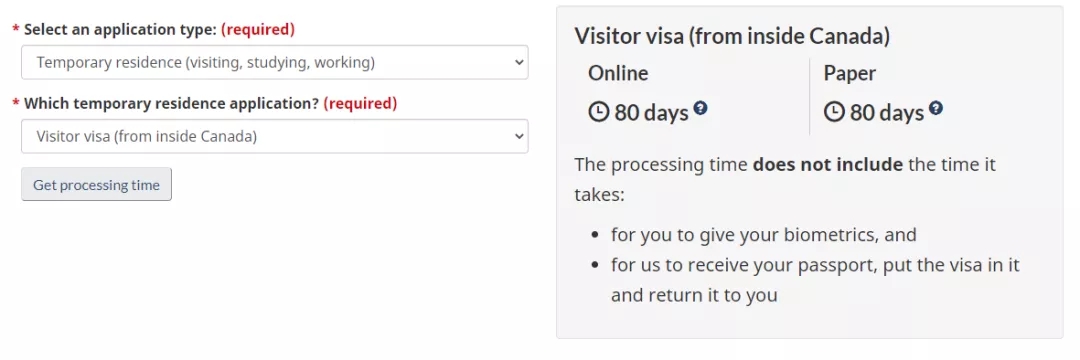Click the chevron arrow of Temporary residence select
Screen dimensions: 1080x360
click(x=519, y=63)
